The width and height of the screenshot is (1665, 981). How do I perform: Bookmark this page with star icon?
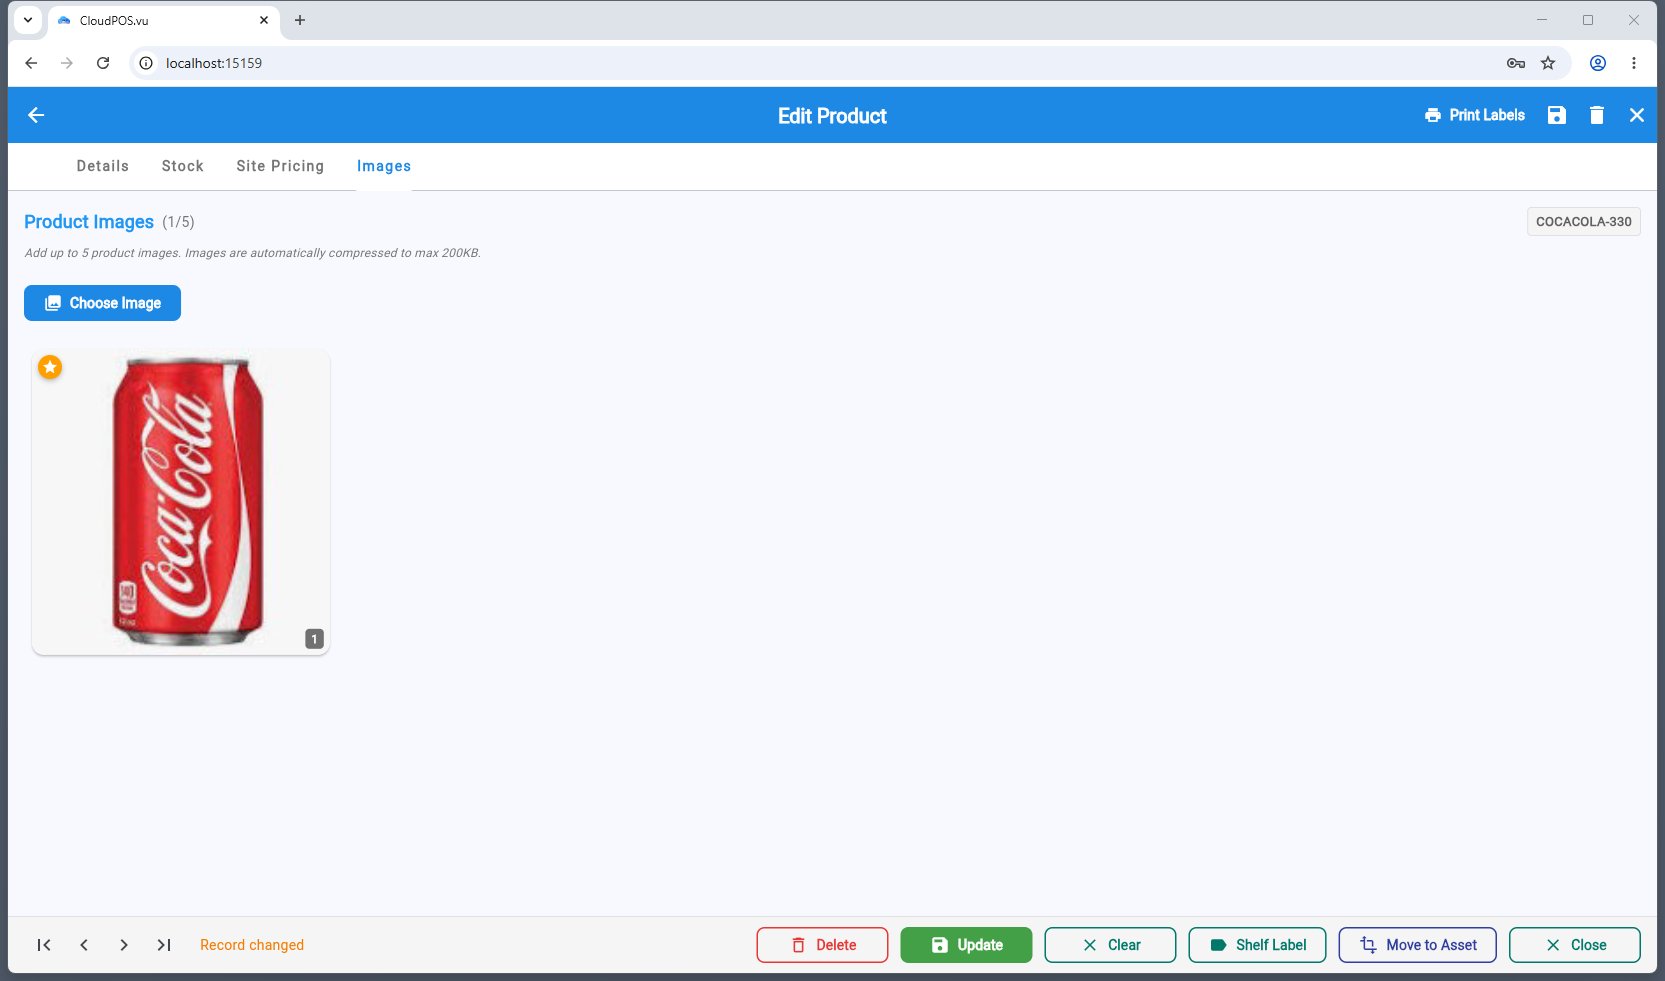coord(1548,63)
